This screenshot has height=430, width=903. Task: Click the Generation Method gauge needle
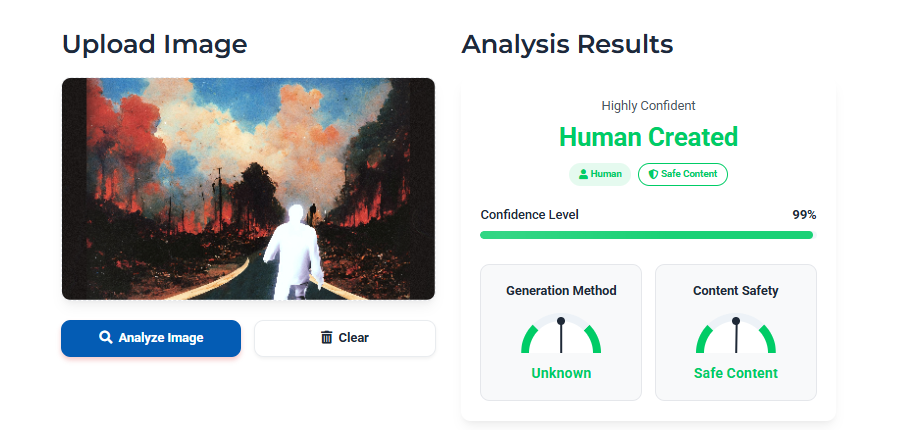pyautogui.click(x=561, y=336)
